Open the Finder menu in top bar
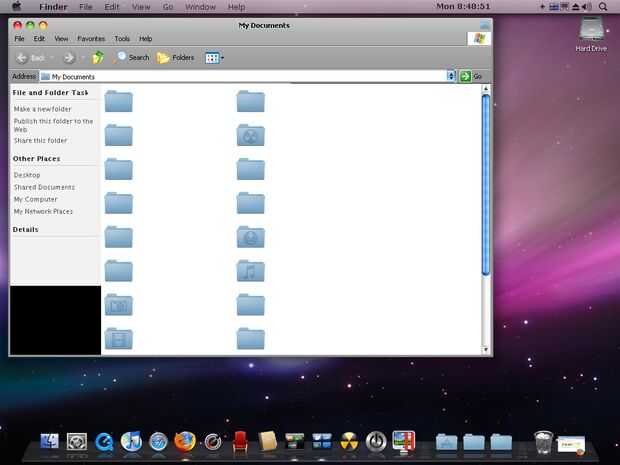 tap(53, 7)
